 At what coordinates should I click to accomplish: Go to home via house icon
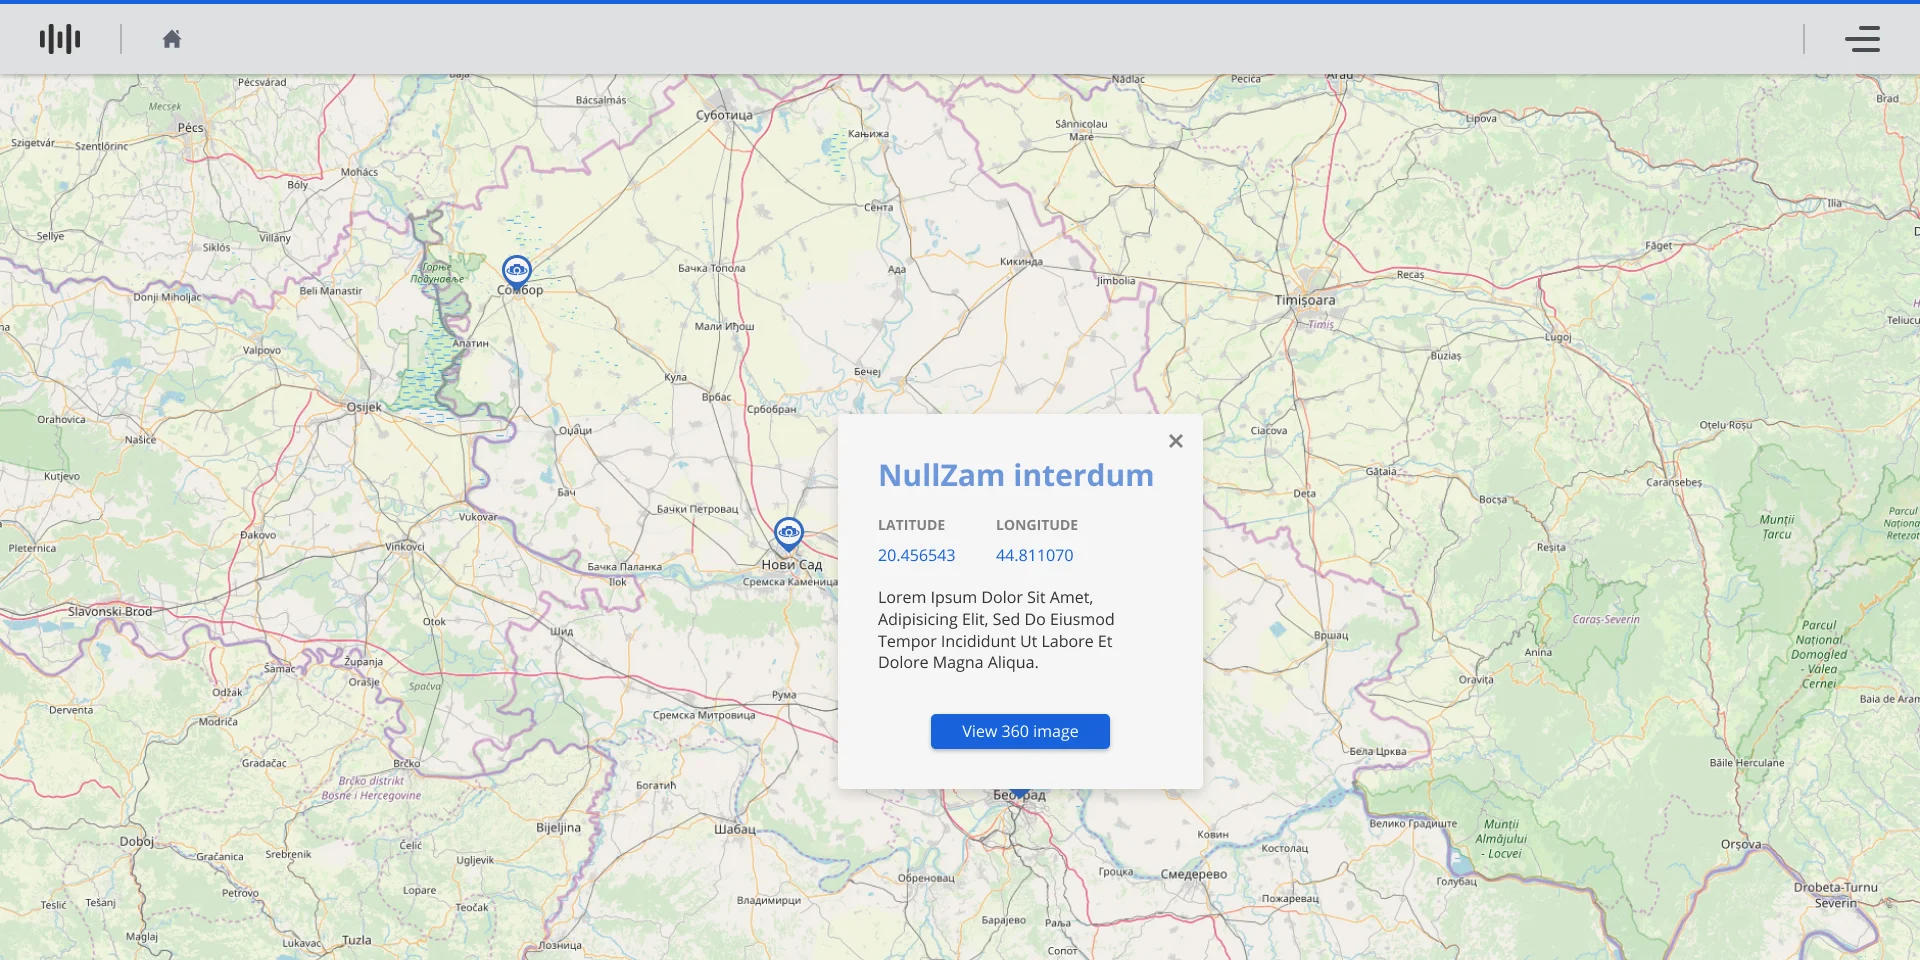[172, 39]
